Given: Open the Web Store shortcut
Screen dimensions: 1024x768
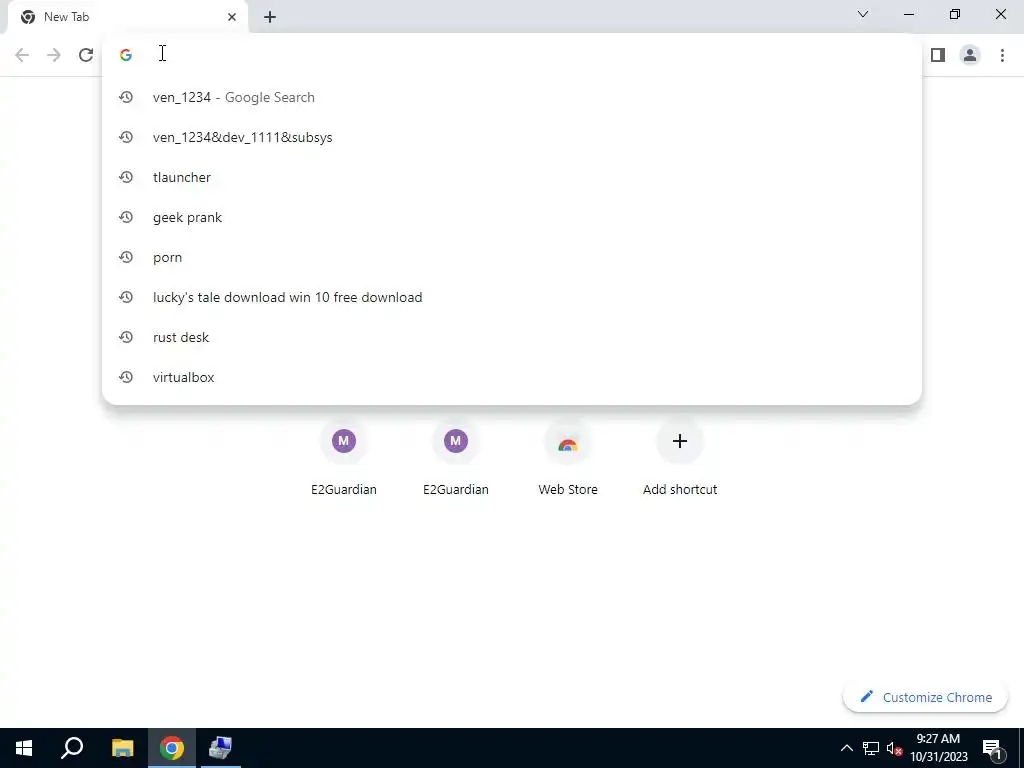Looking at the screenshot, I should [568, 456].
